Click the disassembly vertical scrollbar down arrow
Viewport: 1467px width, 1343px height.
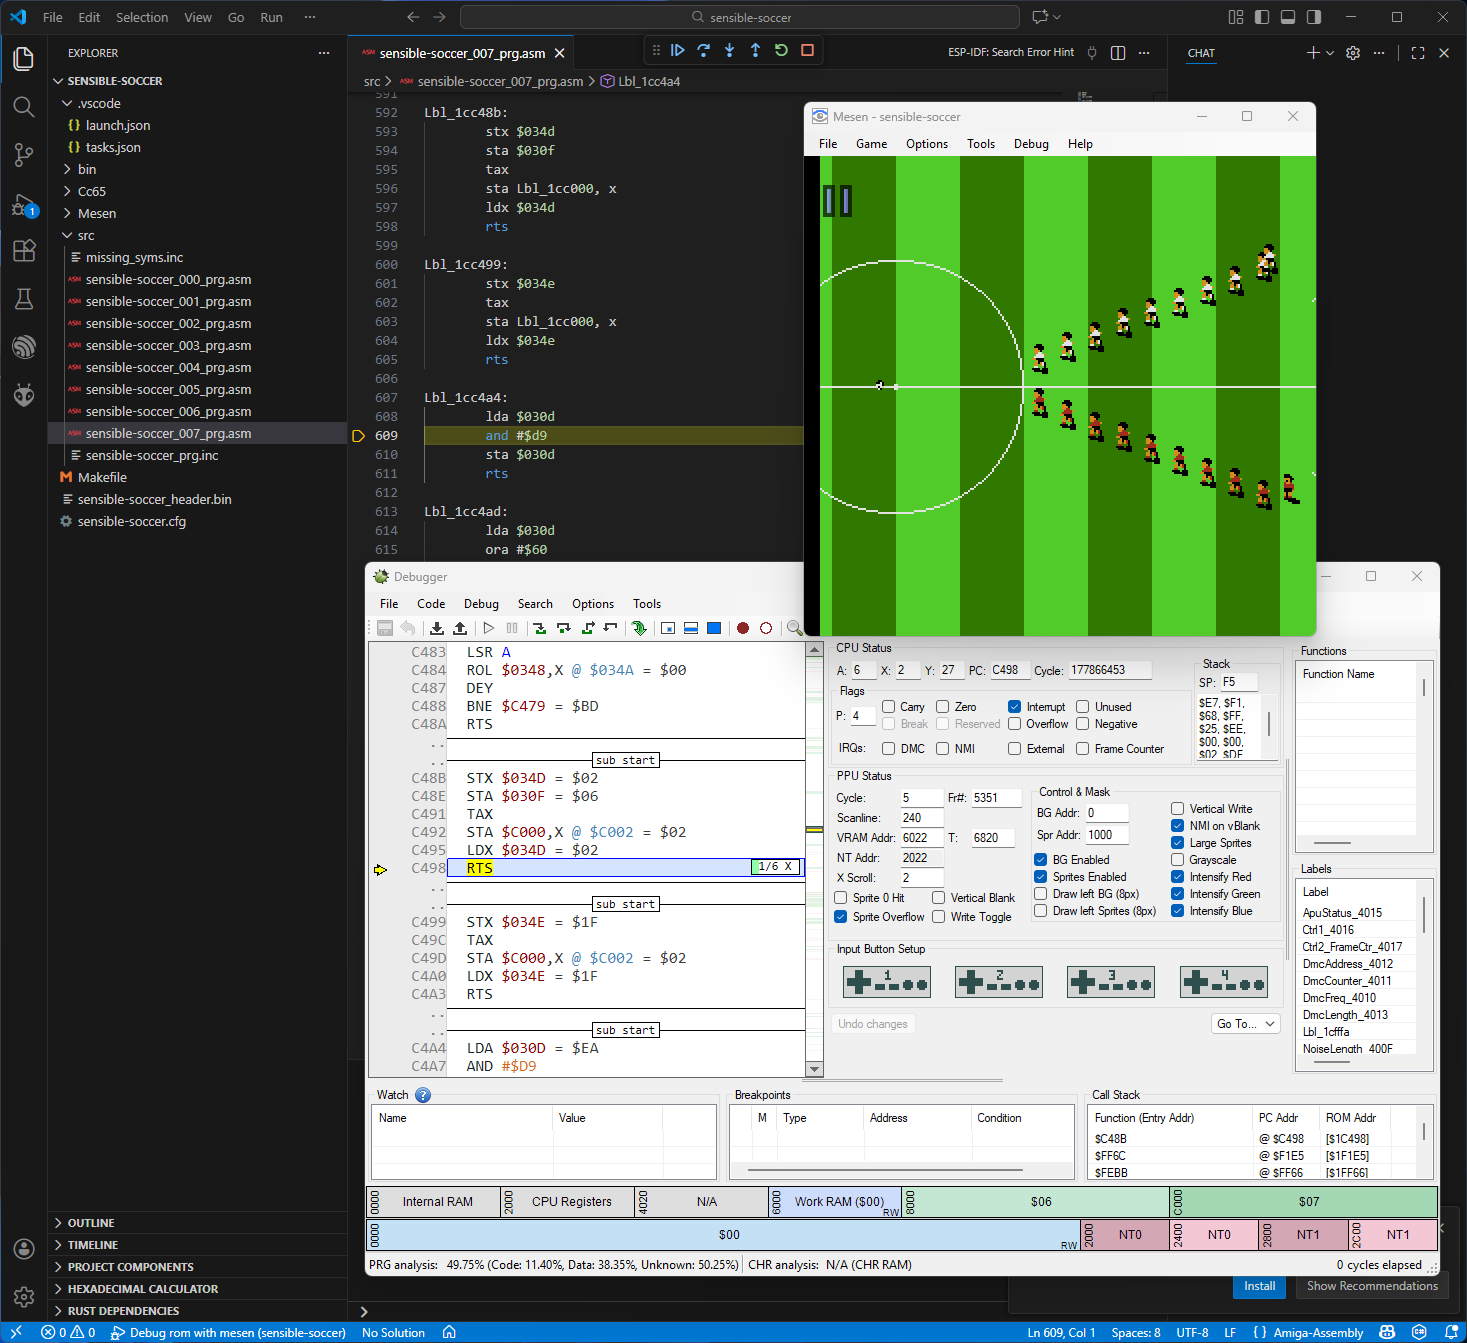point(815,1069)
